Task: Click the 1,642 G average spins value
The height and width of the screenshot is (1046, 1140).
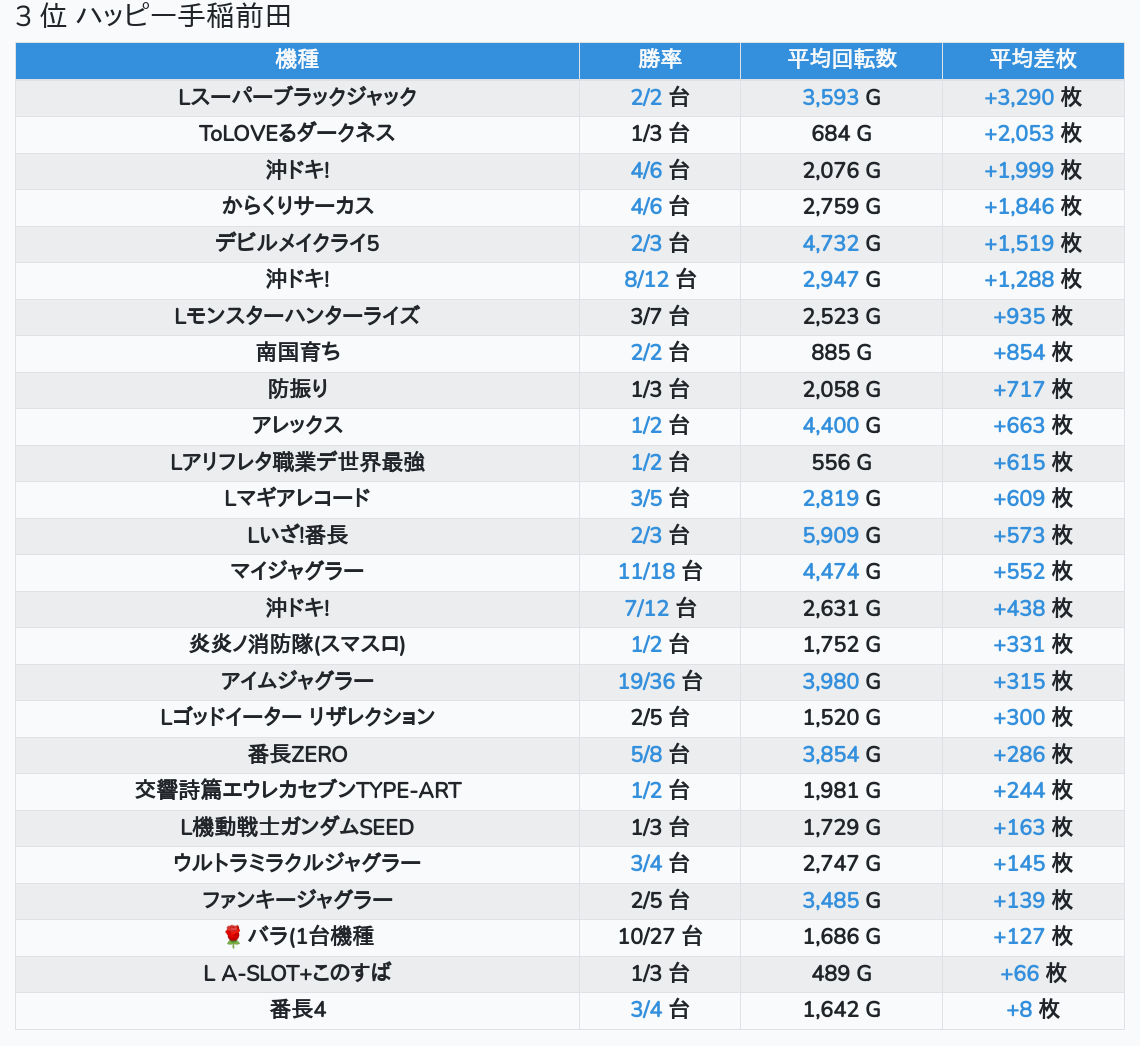Action: click(841, 1010)
